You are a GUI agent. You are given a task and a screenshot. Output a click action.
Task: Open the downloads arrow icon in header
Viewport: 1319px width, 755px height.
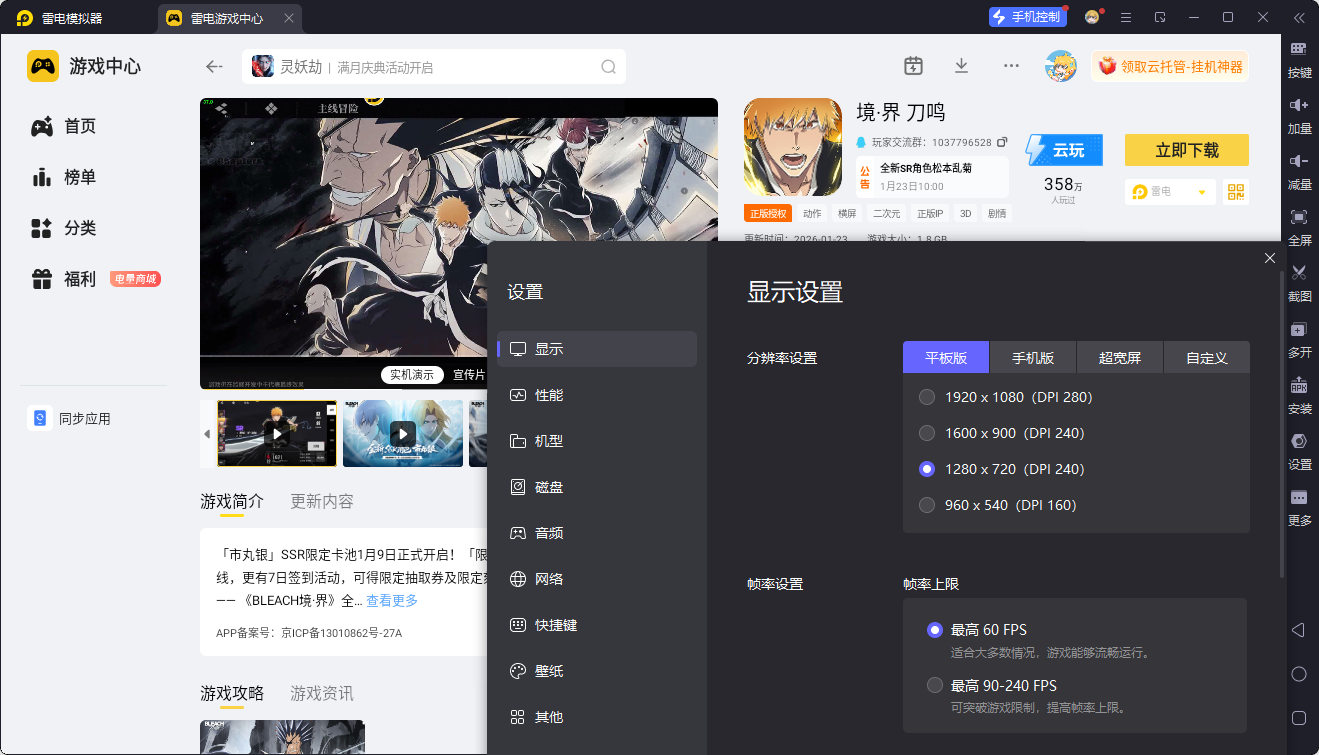coord(961,66)
